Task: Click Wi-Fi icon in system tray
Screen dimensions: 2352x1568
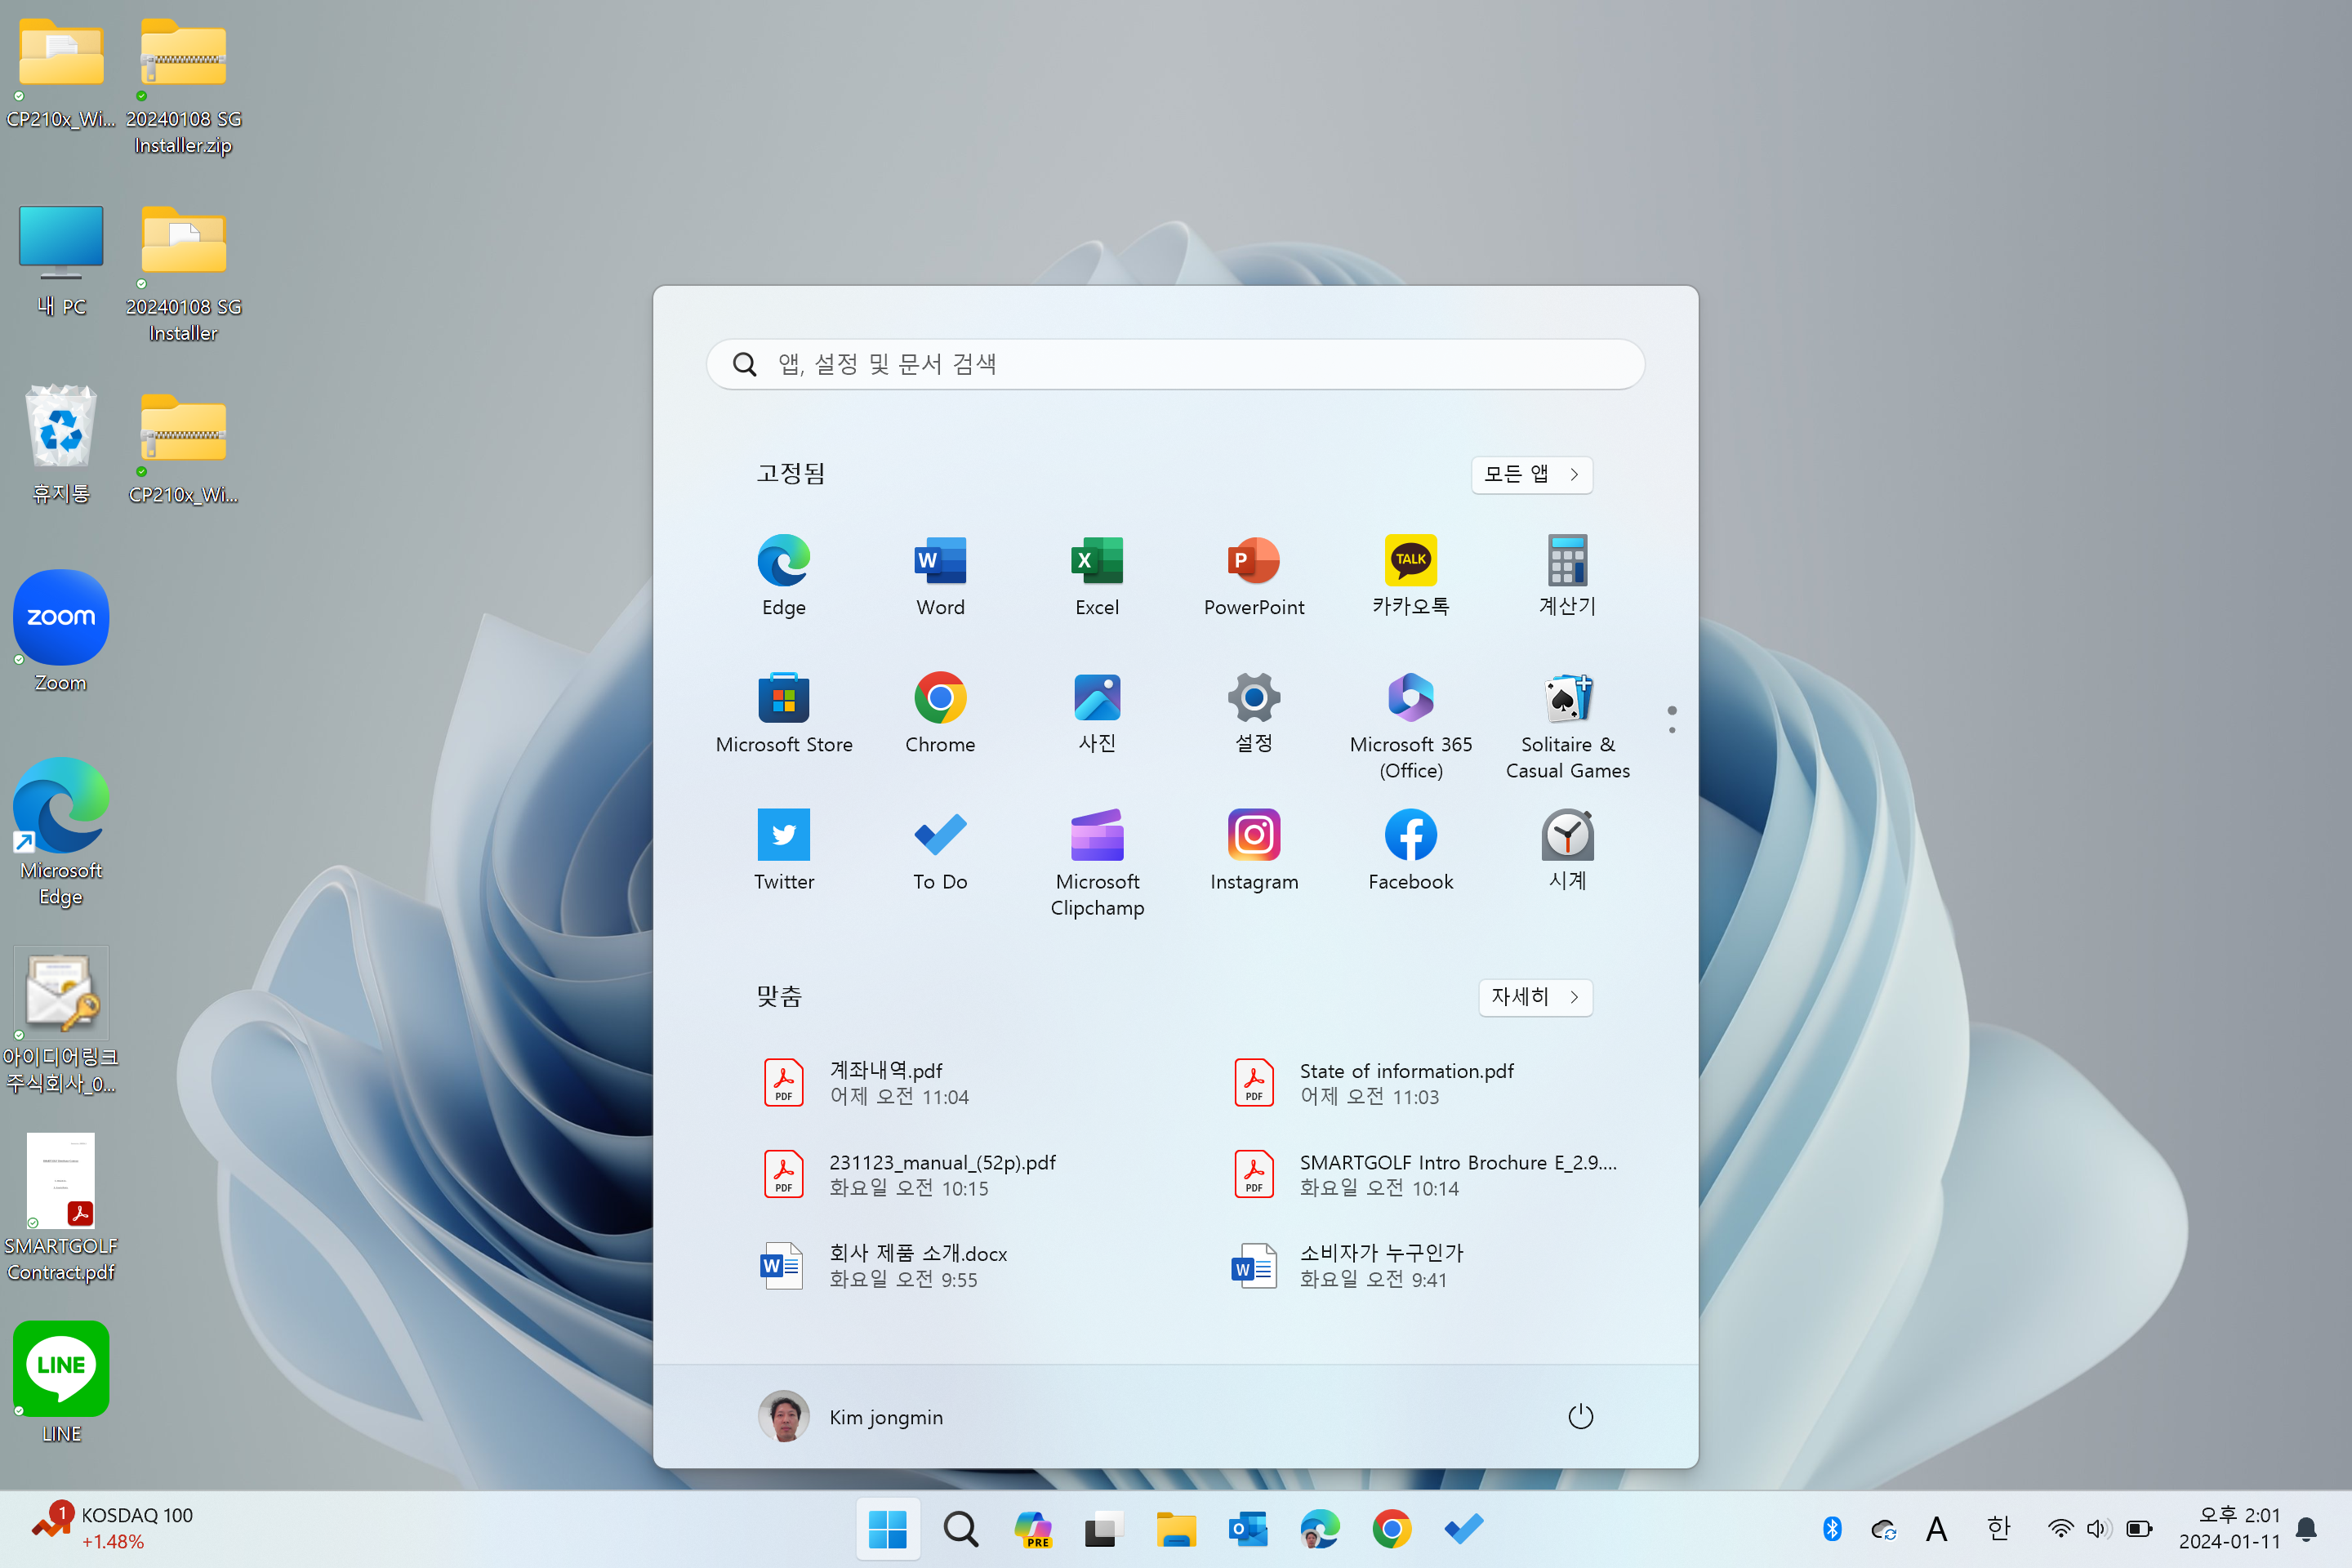Action: pos(2060,1529)
